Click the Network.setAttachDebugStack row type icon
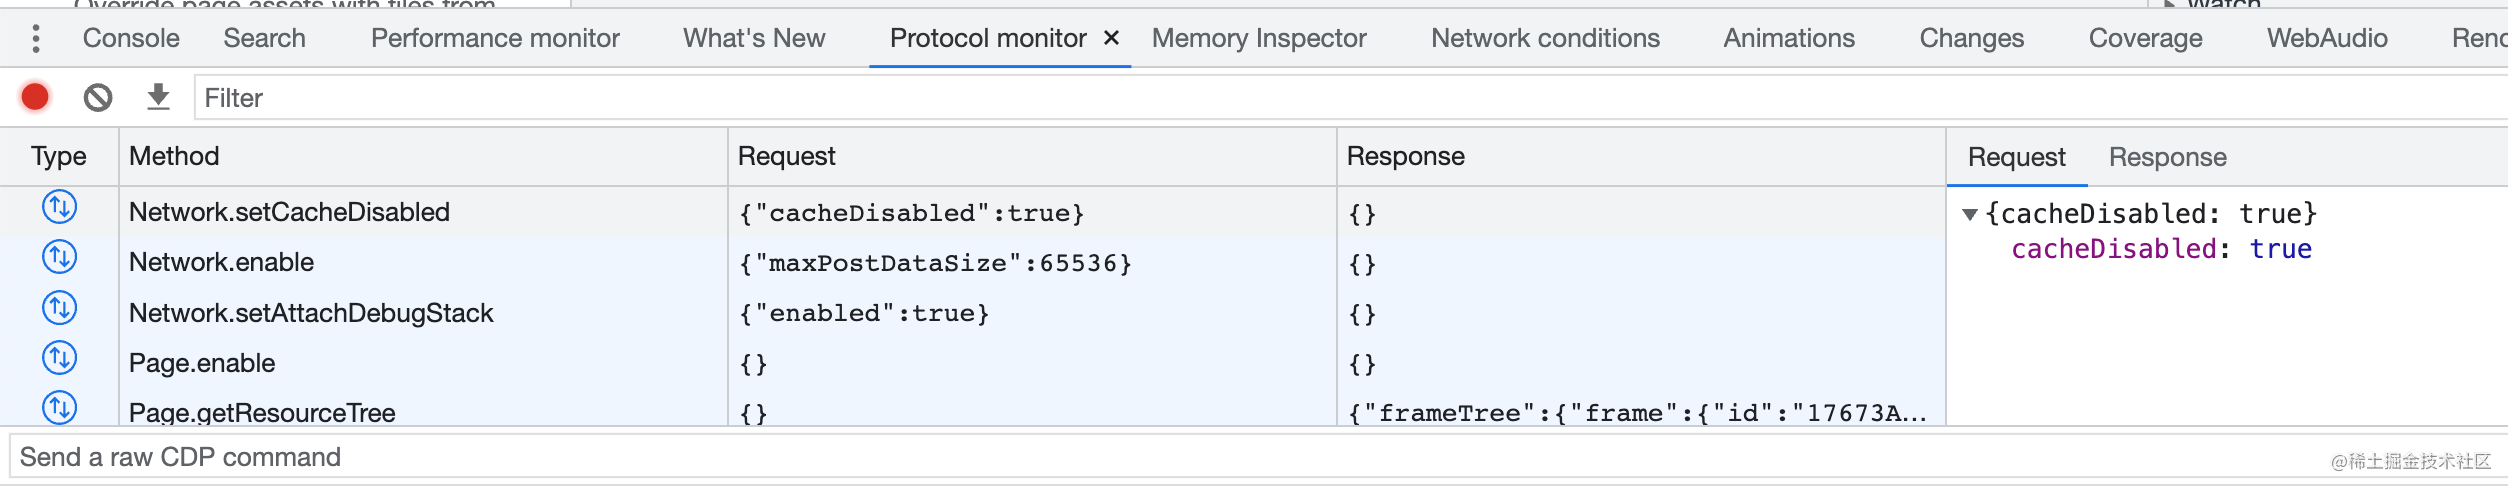This screenshot has height=488, width=2508. (x=59, y=308)
